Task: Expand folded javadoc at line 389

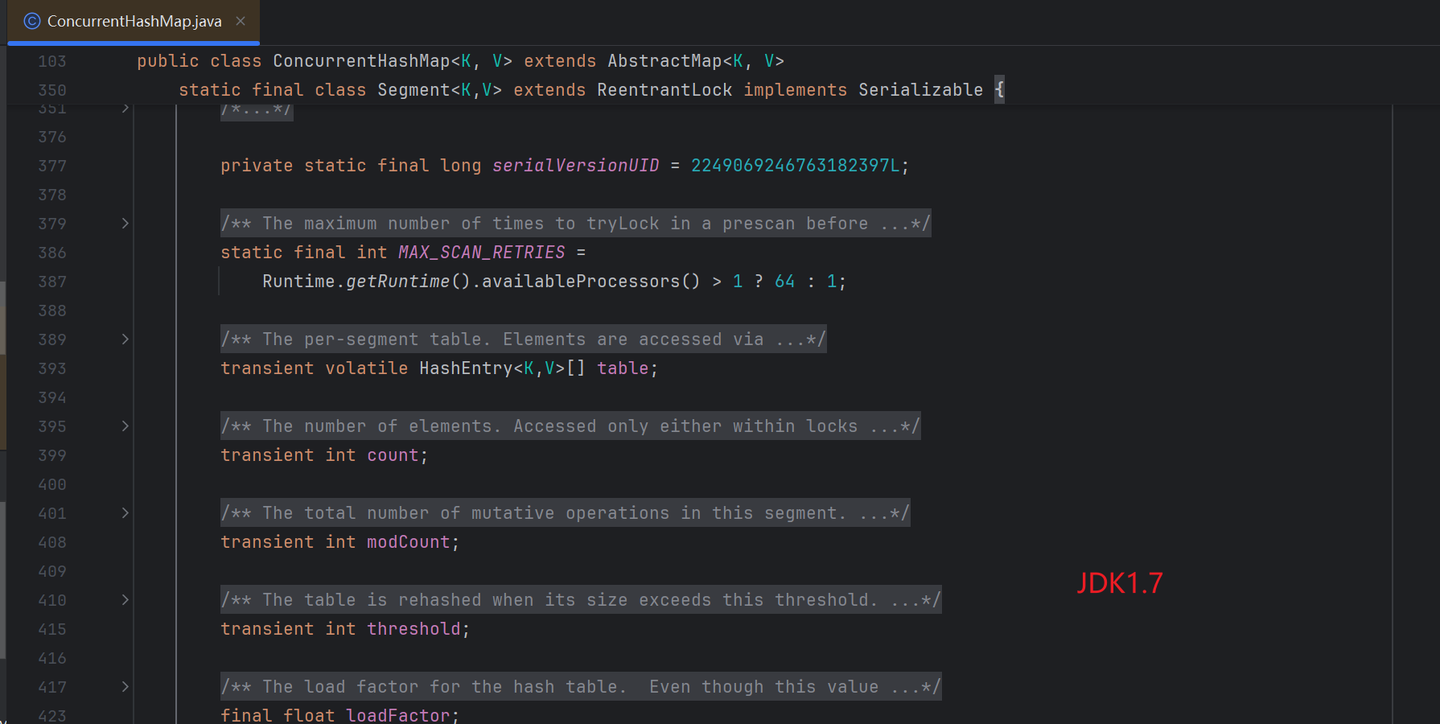Action: click(125, 339)
